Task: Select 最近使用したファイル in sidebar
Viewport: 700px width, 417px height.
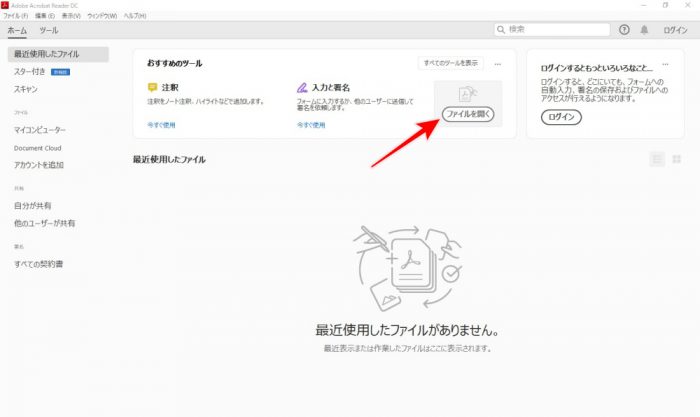Action: click(58, 54)
